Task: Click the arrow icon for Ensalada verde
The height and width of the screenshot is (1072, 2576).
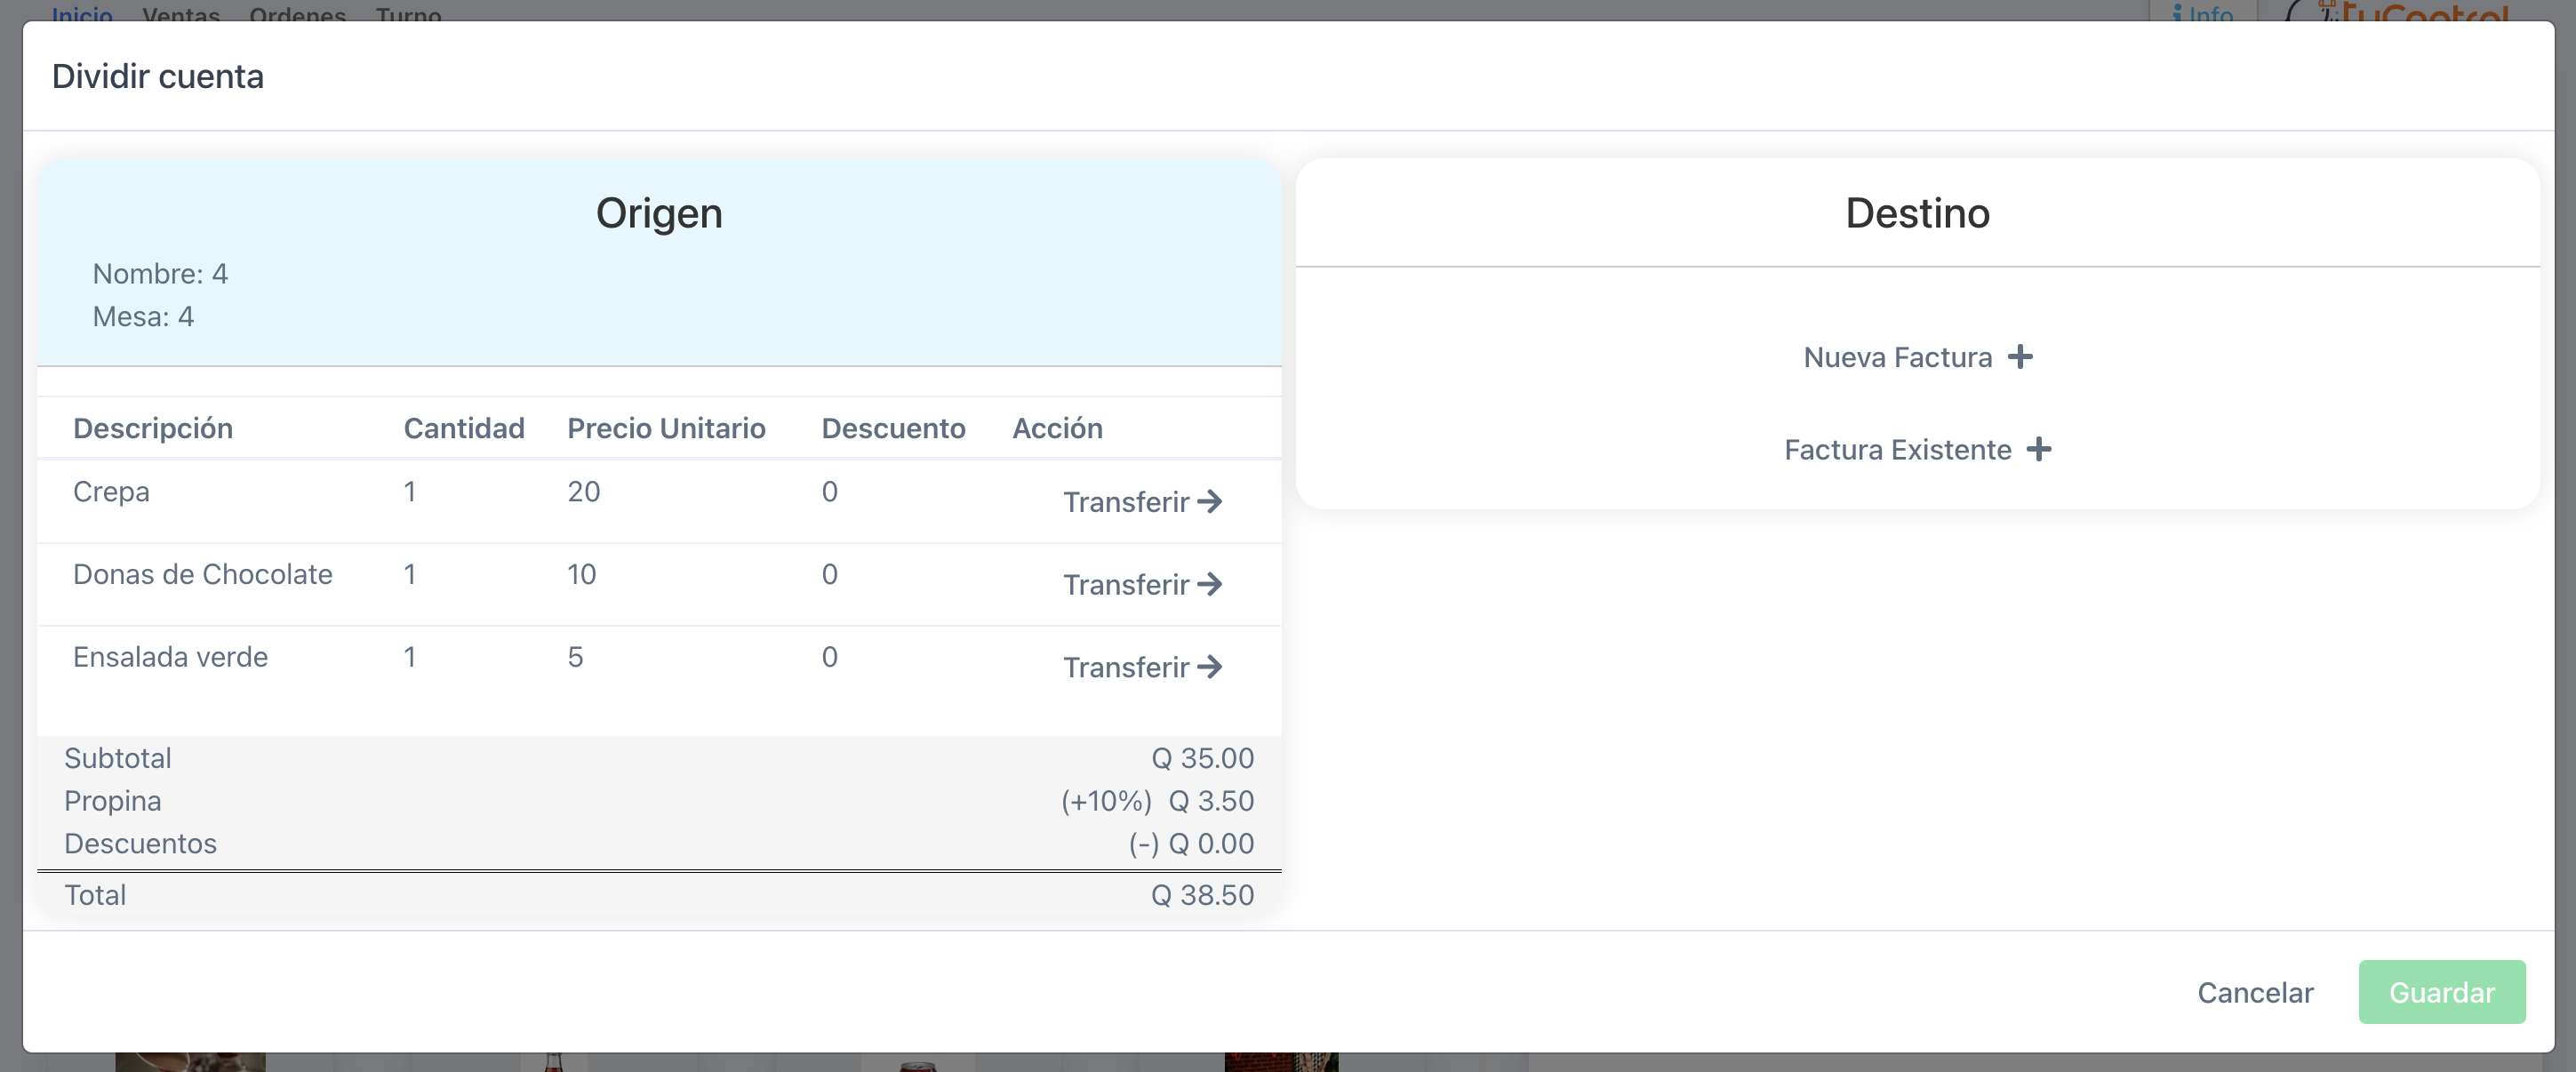Action: point(1210,667)
